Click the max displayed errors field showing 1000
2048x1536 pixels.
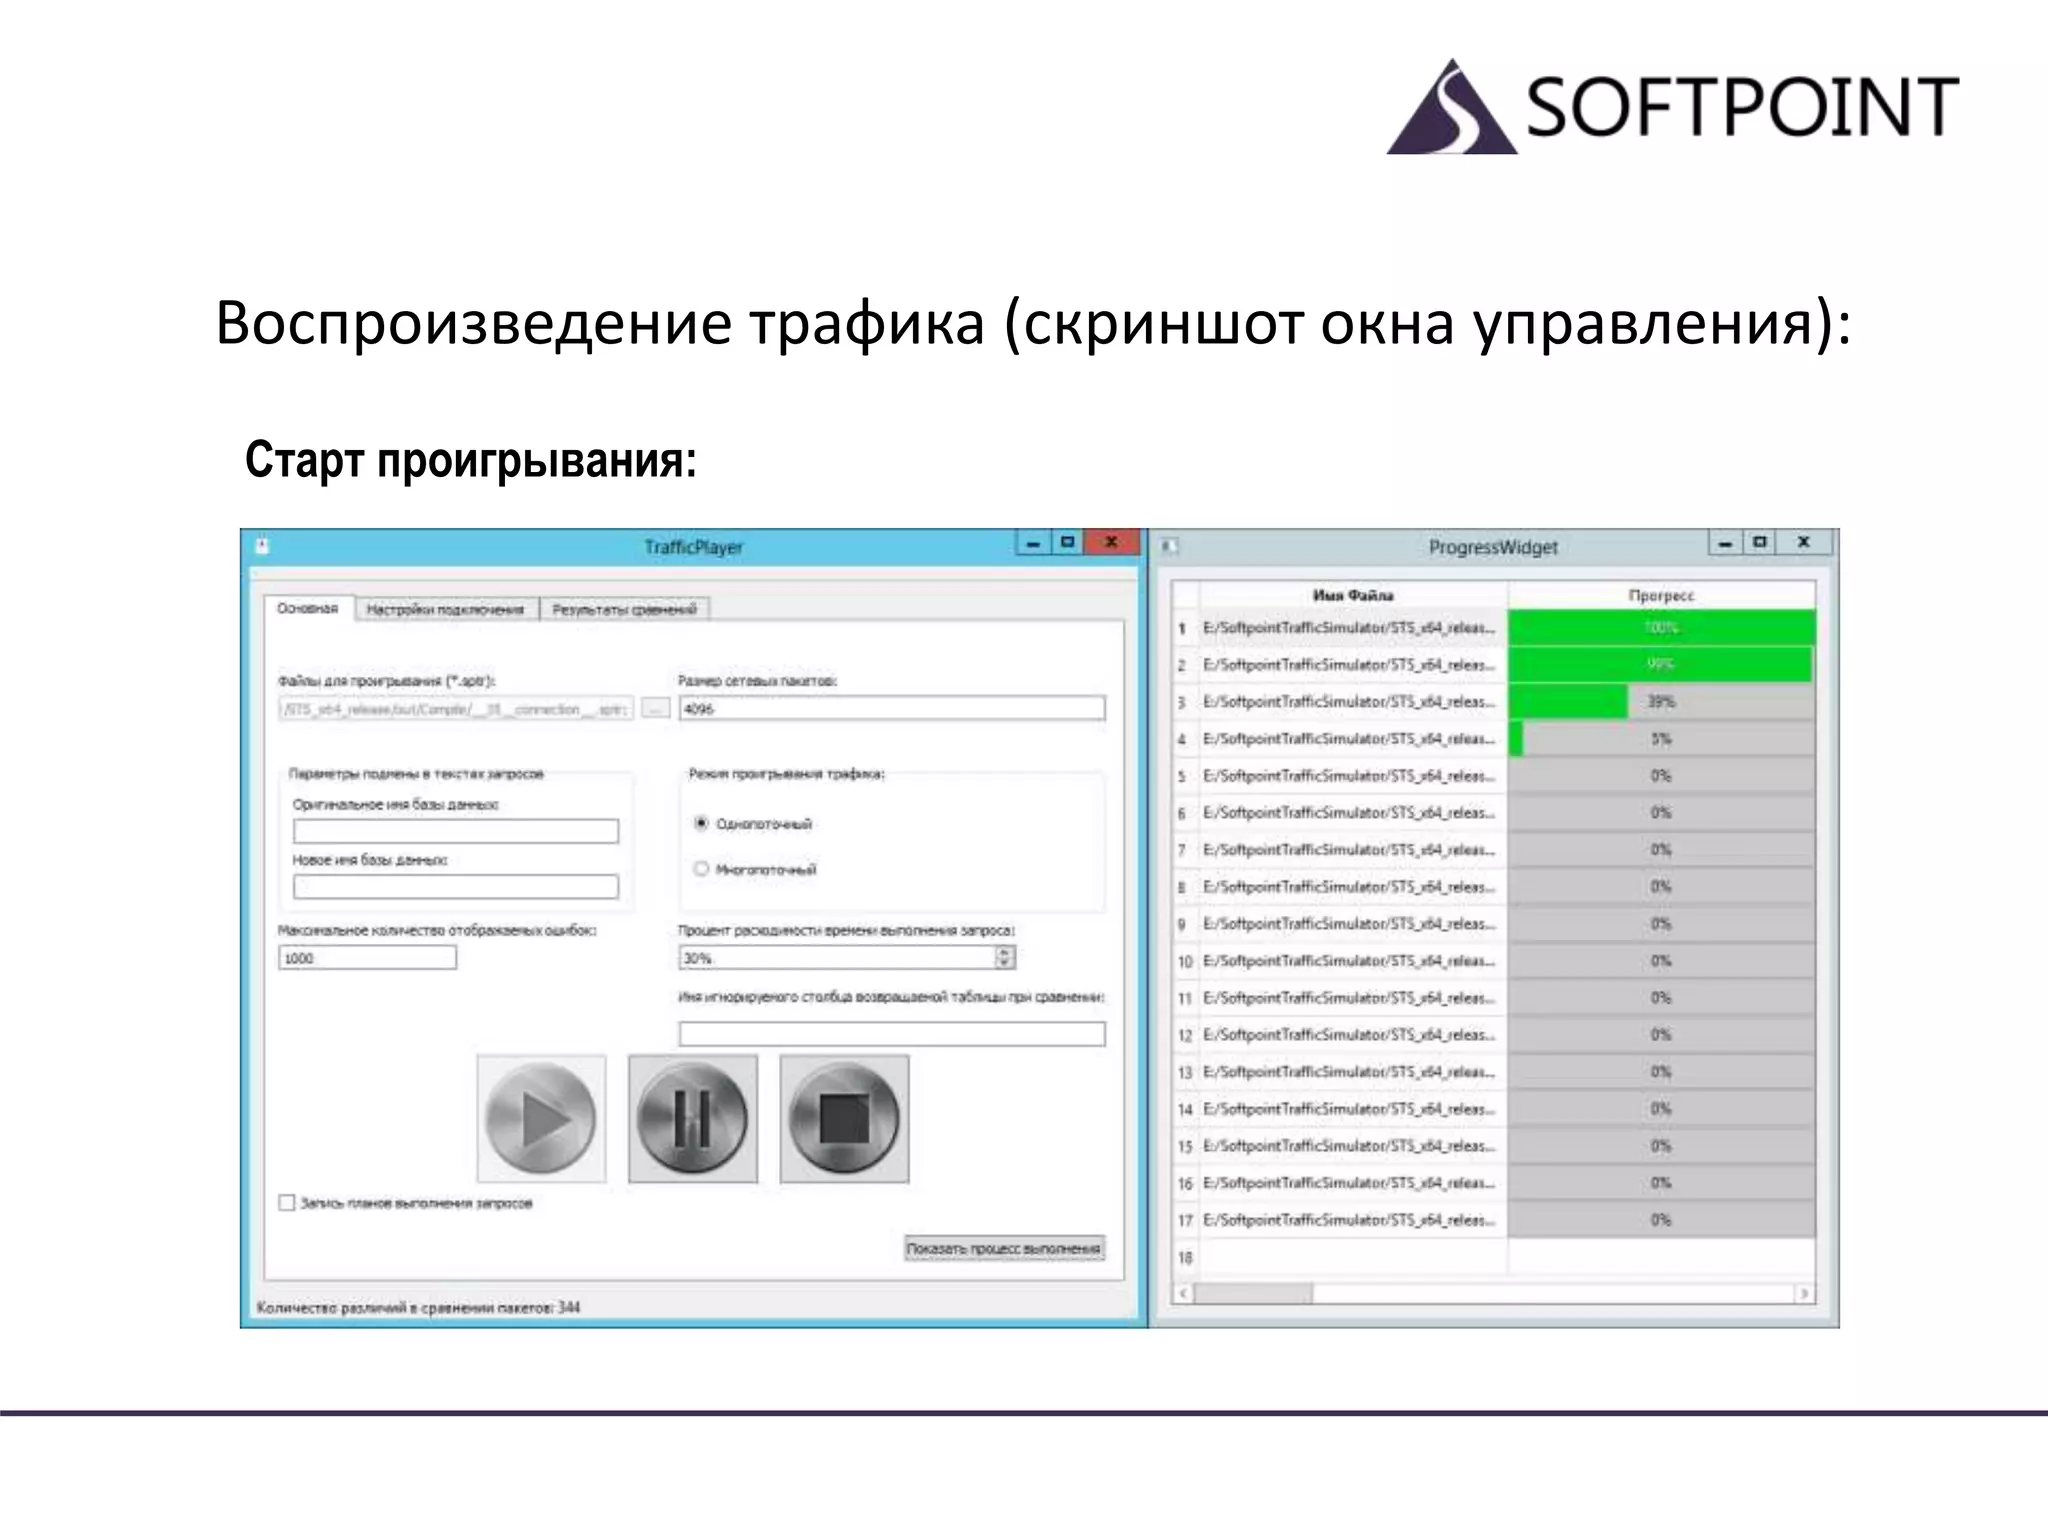pos(368,958)
